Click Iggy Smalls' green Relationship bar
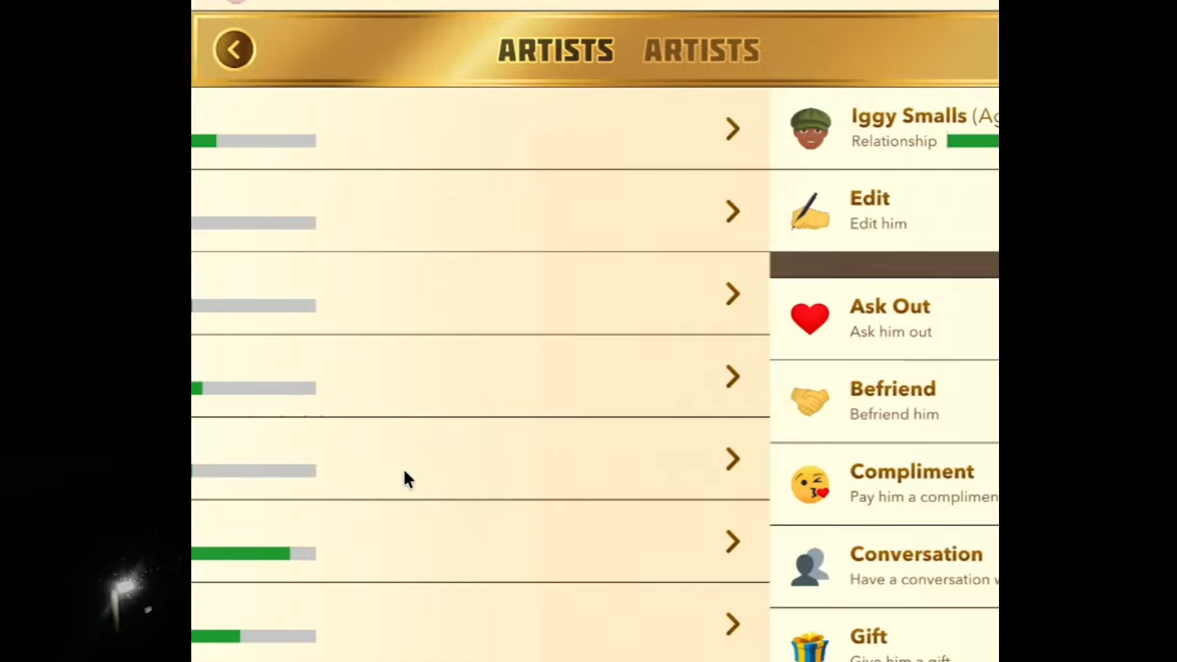 [x=972, y=141]
